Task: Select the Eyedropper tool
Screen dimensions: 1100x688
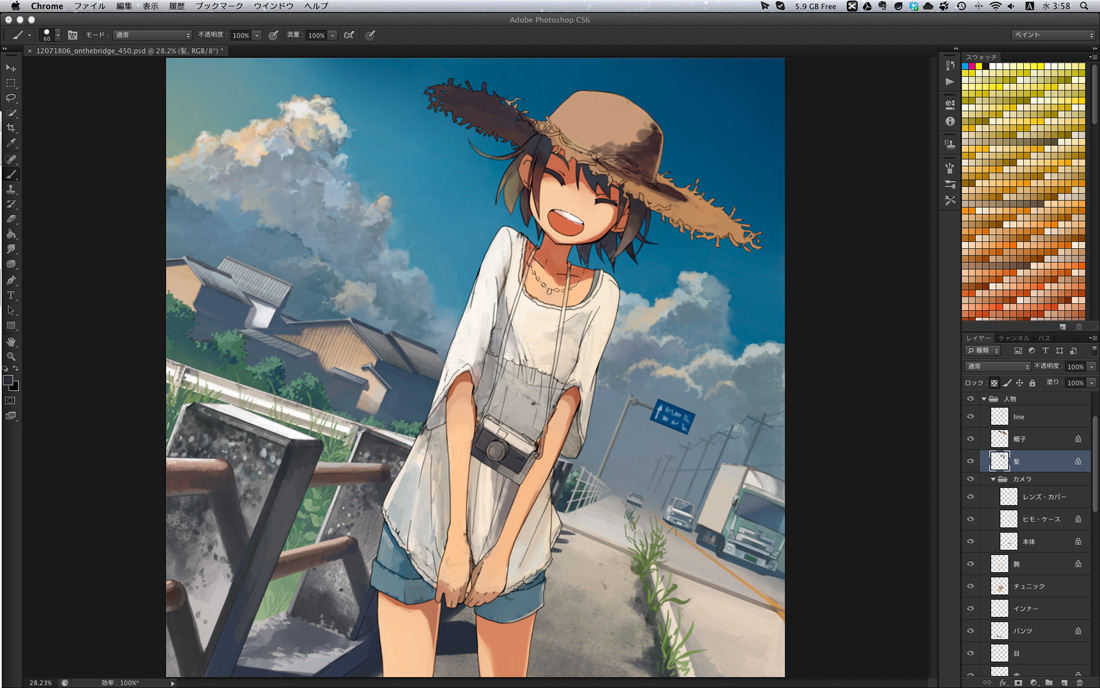Action: (x=11, y=143)
